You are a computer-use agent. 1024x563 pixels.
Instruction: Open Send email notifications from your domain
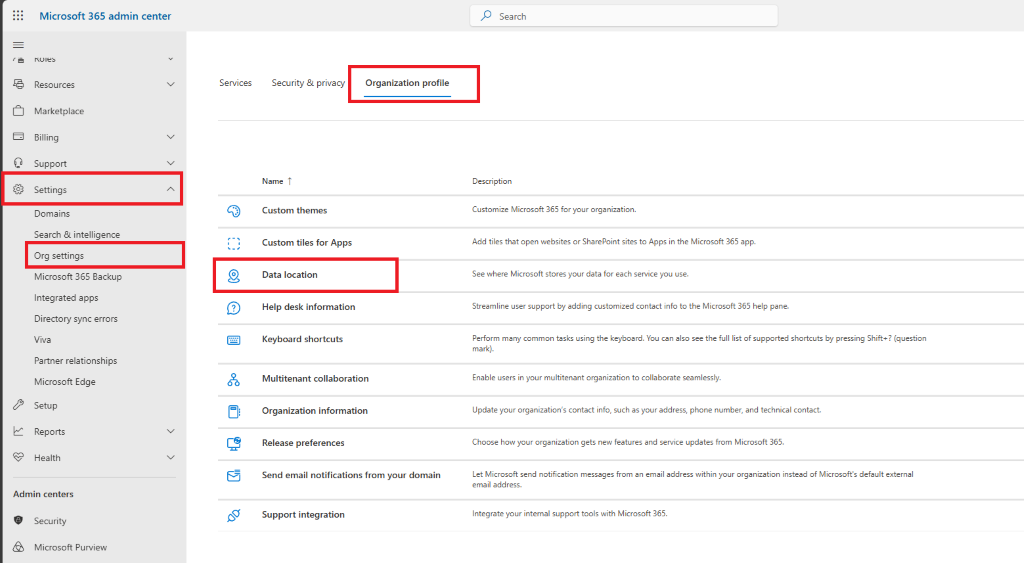click(x=351, y=475)
